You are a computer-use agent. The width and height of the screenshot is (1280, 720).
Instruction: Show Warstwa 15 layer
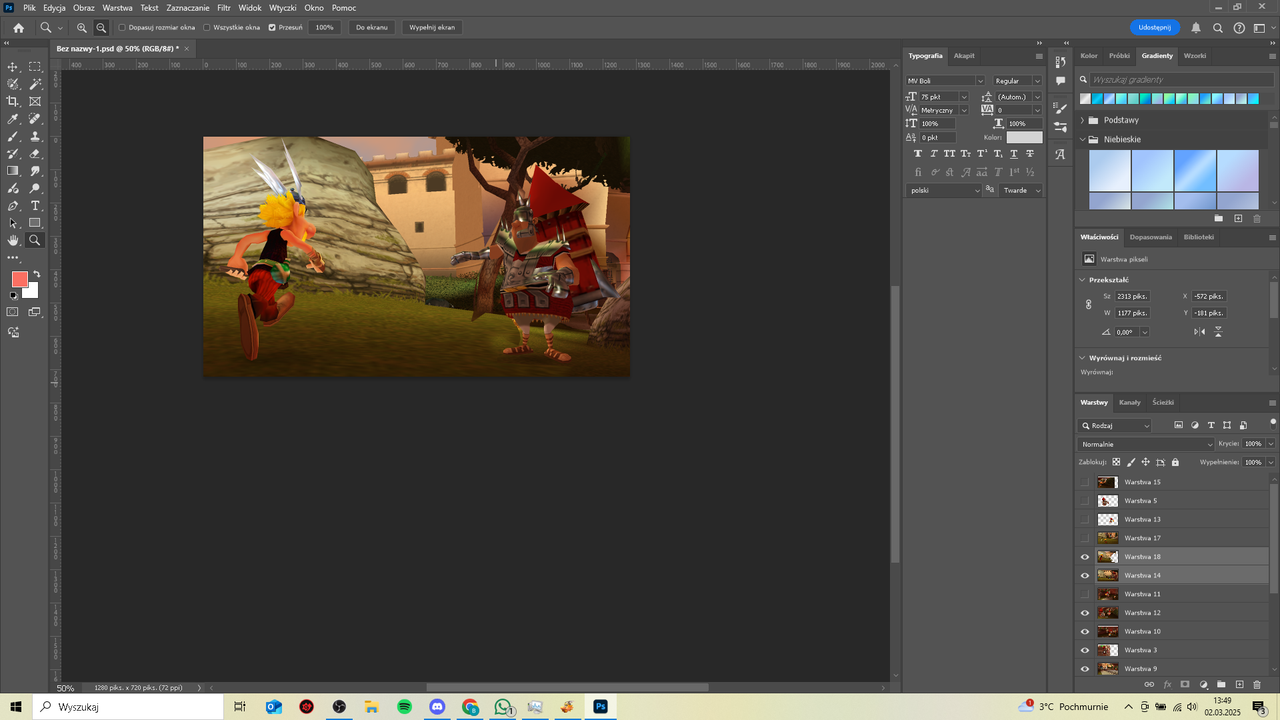1085,482
